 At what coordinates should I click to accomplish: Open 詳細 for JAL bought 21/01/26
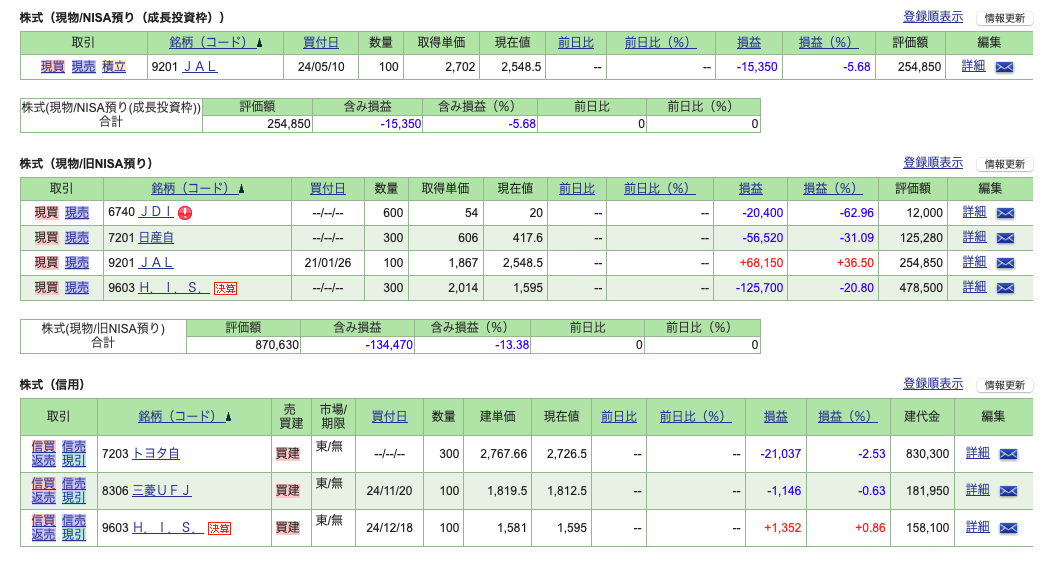(x=973, y=262)
